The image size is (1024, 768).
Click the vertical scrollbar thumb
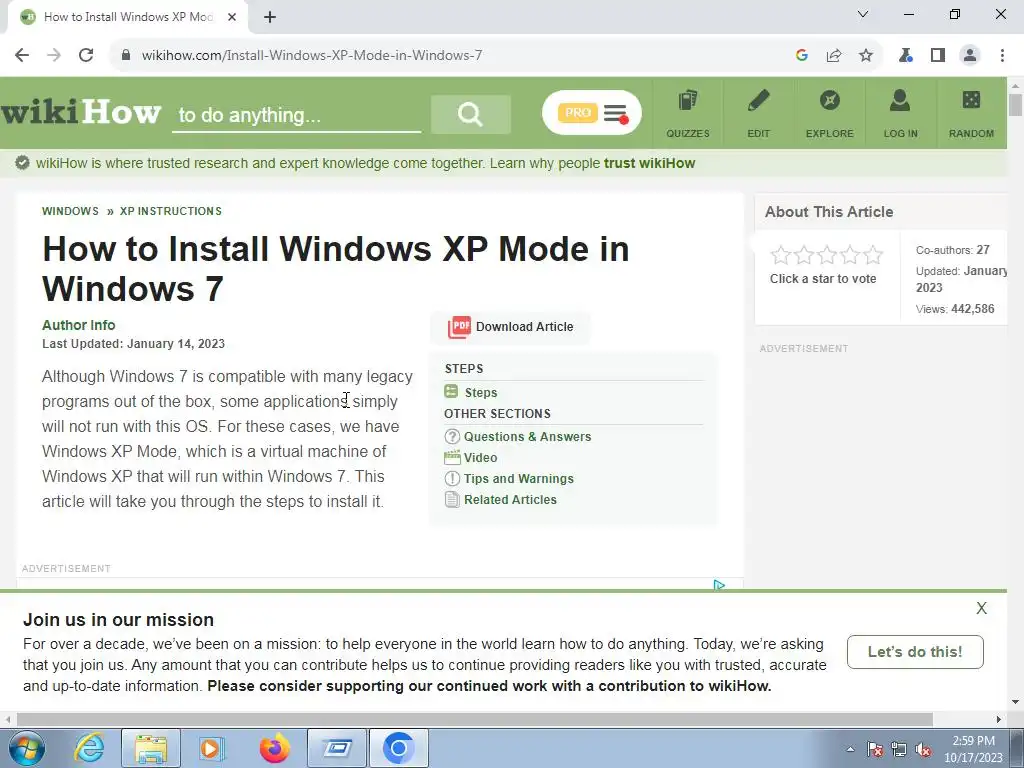pyautogui.click(x=1016, y=104)
